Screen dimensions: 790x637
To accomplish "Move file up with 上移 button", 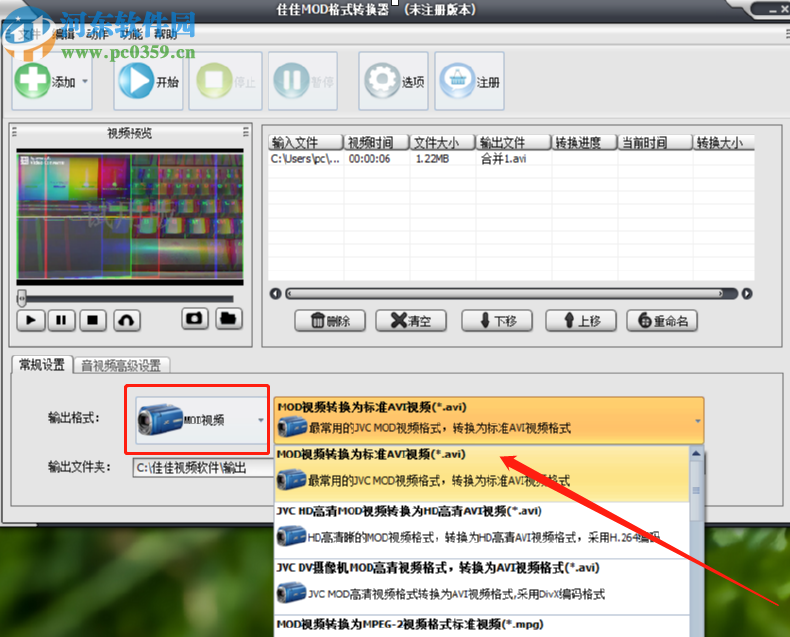I will [581, 321].
